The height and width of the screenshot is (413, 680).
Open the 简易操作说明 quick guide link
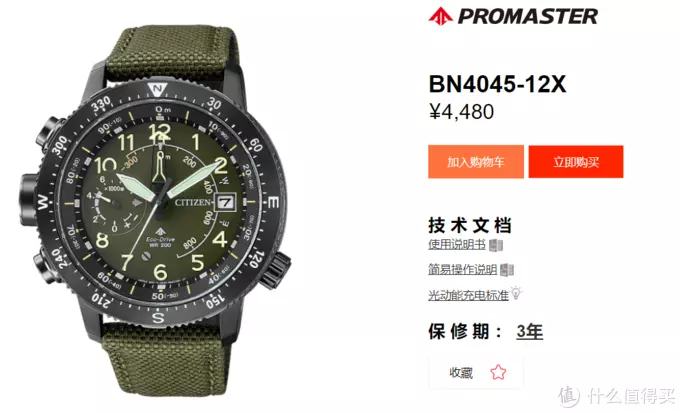coord(462,269)
